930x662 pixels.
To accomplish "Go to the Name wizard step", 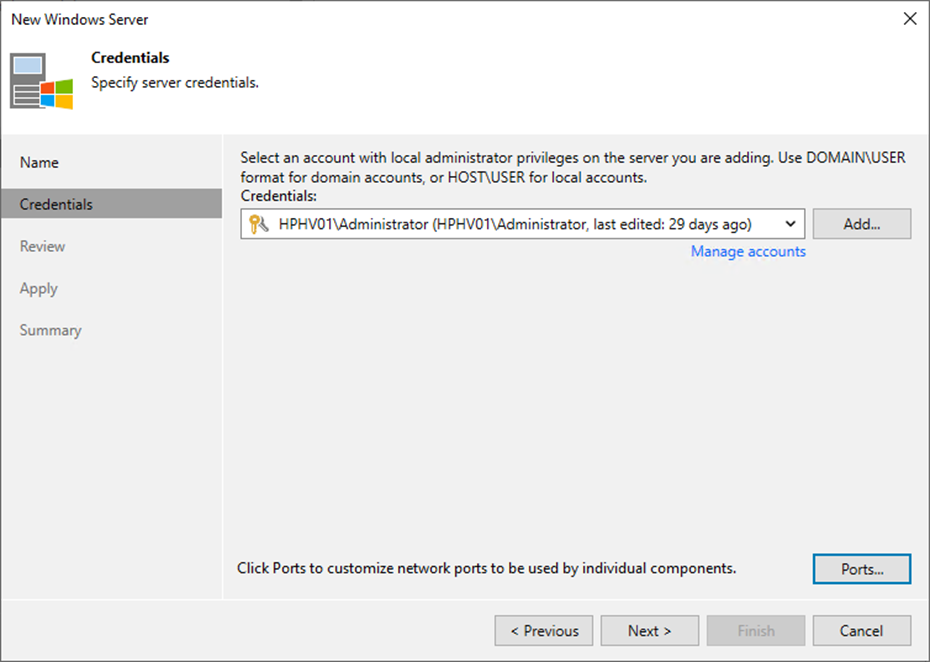I will click(39, 163).
